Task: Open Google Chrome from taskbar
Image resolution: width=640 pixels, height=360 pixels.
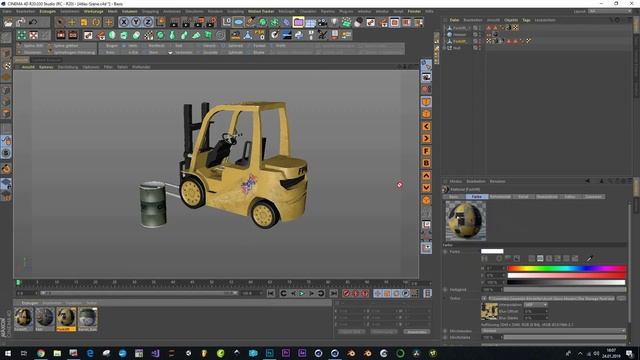Action: pyautogui.click(x=41, y=353)
